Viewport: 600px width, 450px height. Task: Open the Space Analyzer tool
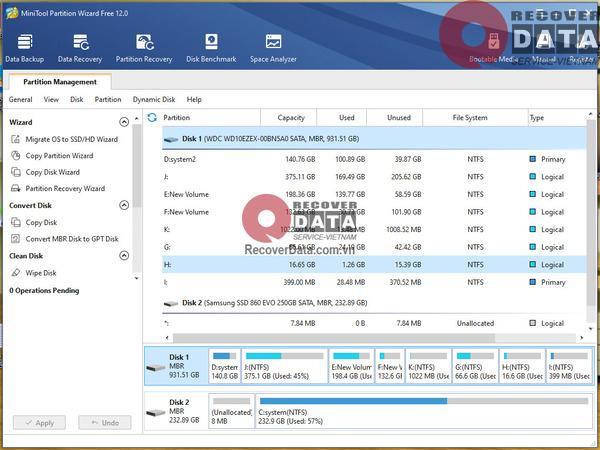click(273, 48)
